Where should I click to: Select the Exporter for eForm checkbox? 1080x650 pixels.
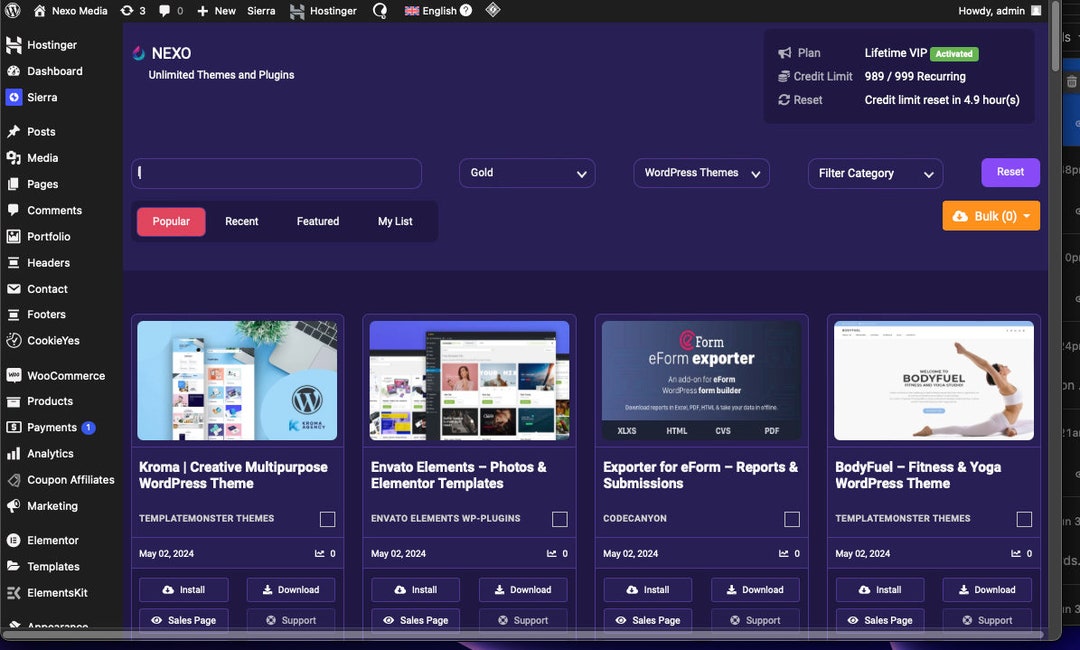coord(791,518)
